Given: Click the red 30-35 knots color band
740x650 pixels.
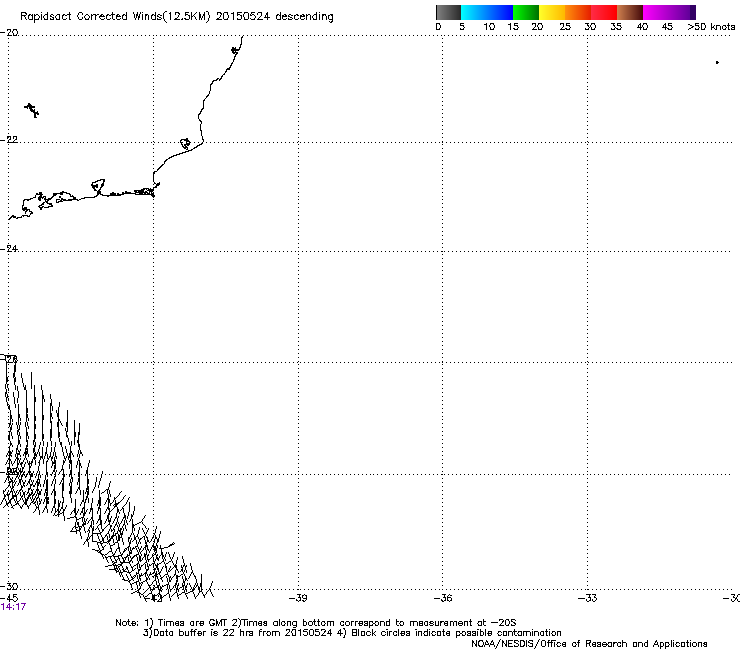Looking at the screenshot, I should click(604, 12).
